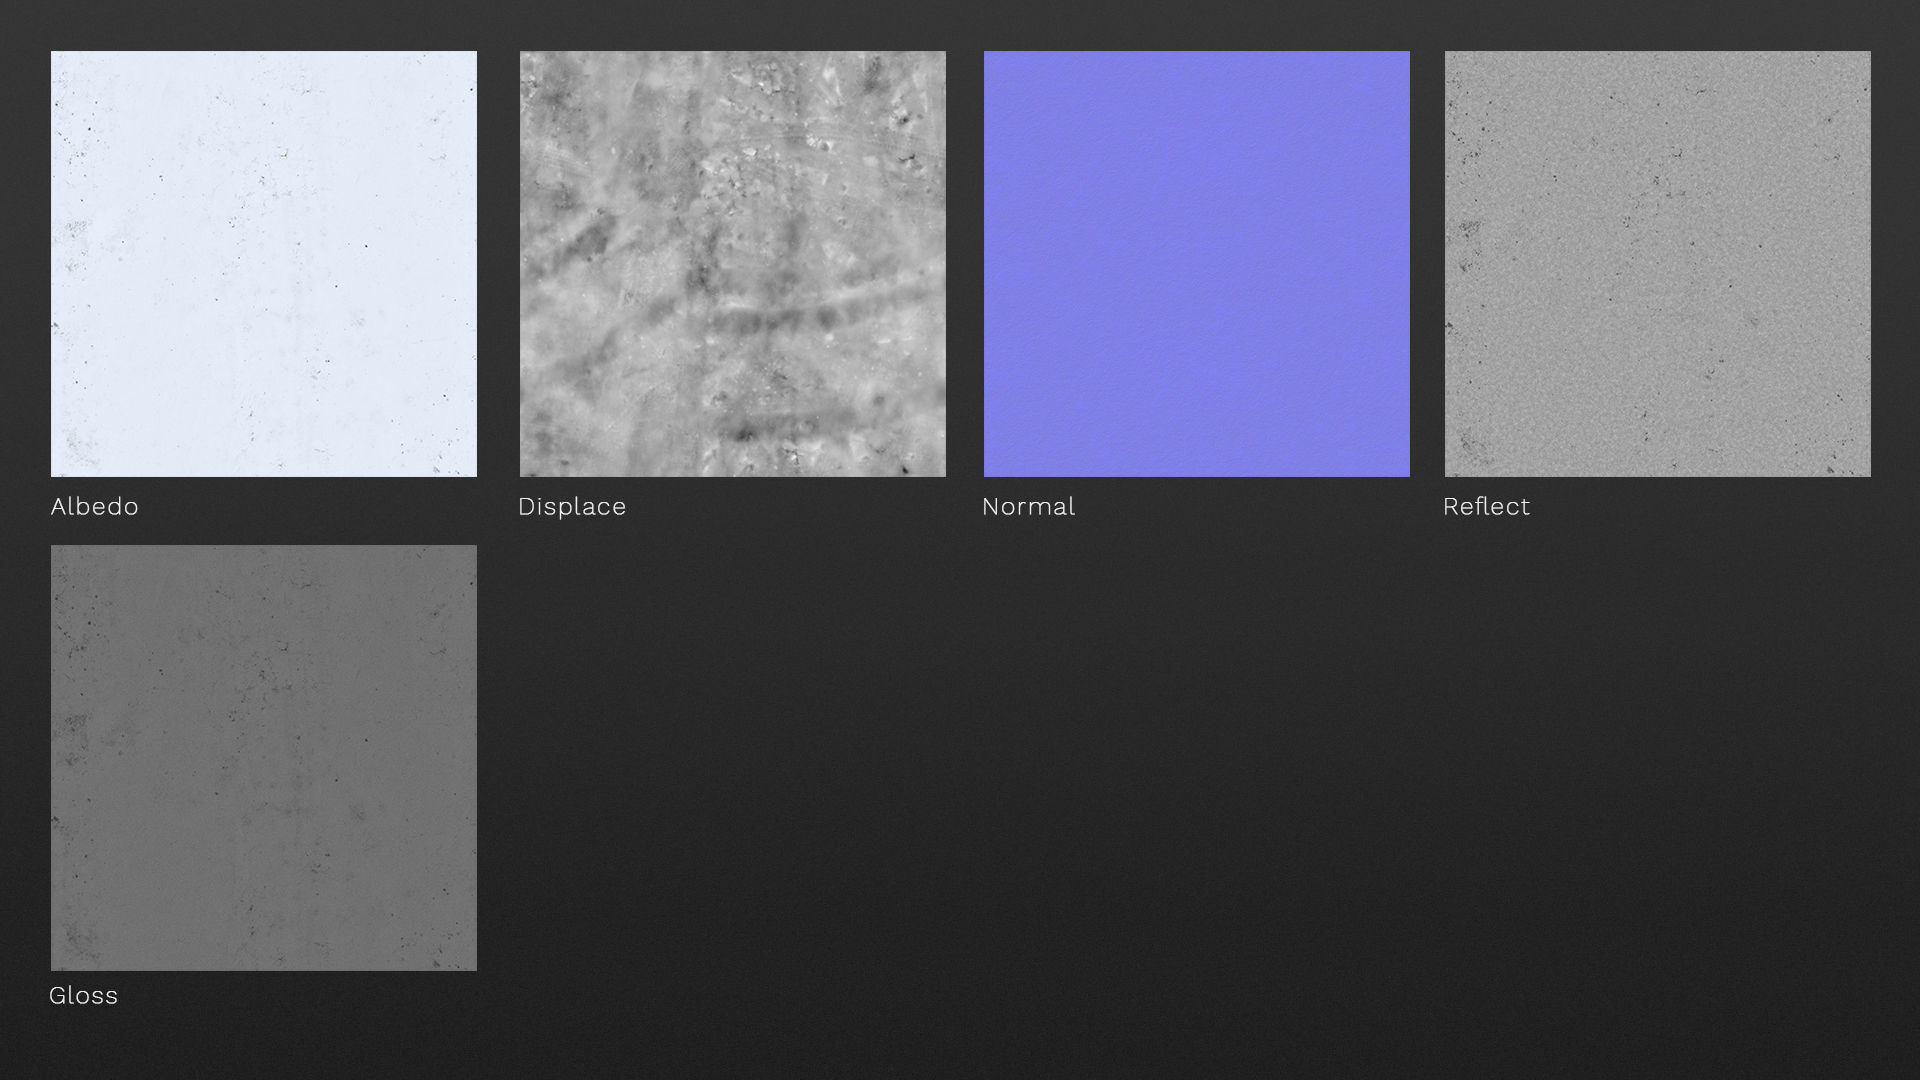Click the image above the Albedo caption
Viewport: 1920px width, 1080px height.
[264, 264]
